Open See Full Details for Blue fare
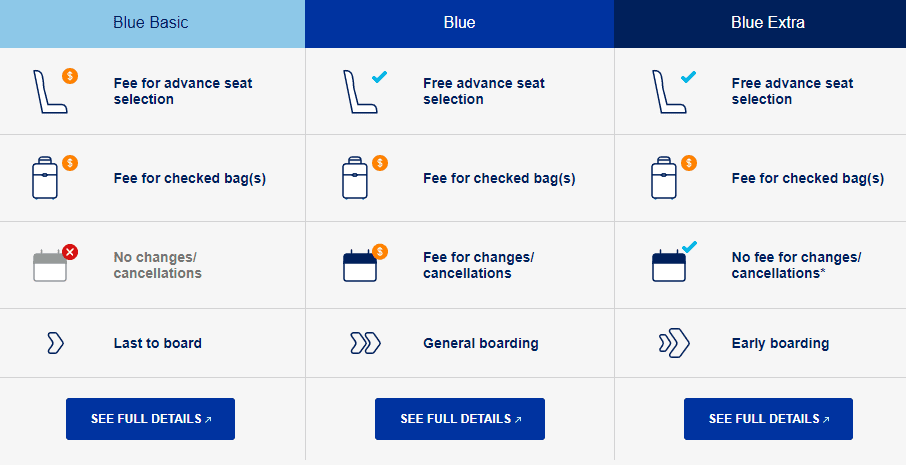Screen dimensions: 906x465 (x=460, y=419)
